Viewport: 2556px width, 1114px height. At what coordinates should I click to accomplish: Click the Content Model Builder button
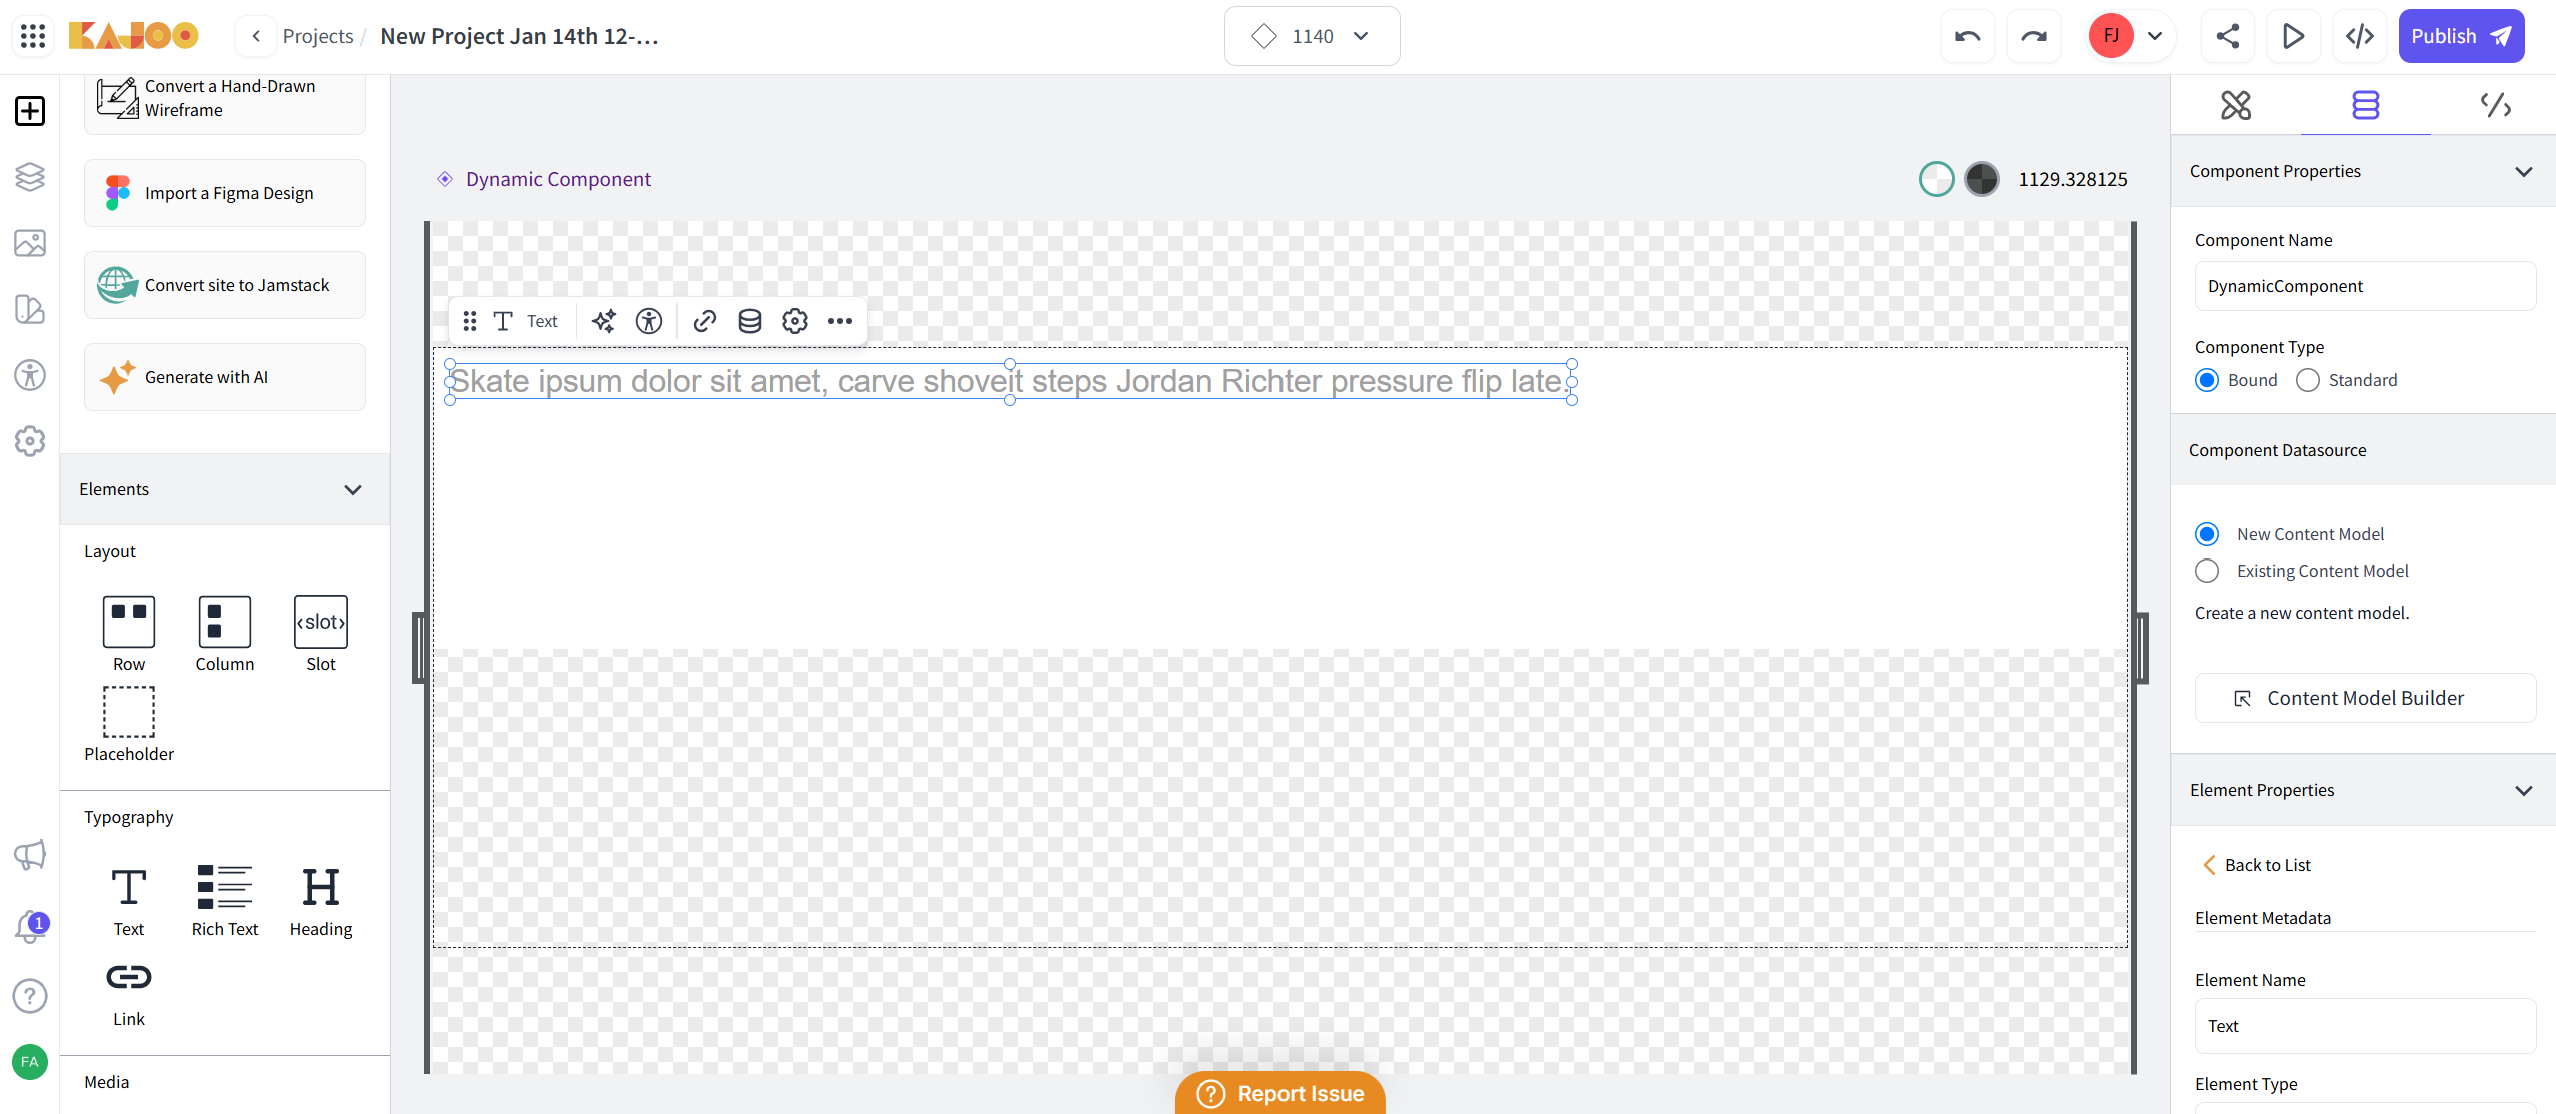(x=2365, y=698)
